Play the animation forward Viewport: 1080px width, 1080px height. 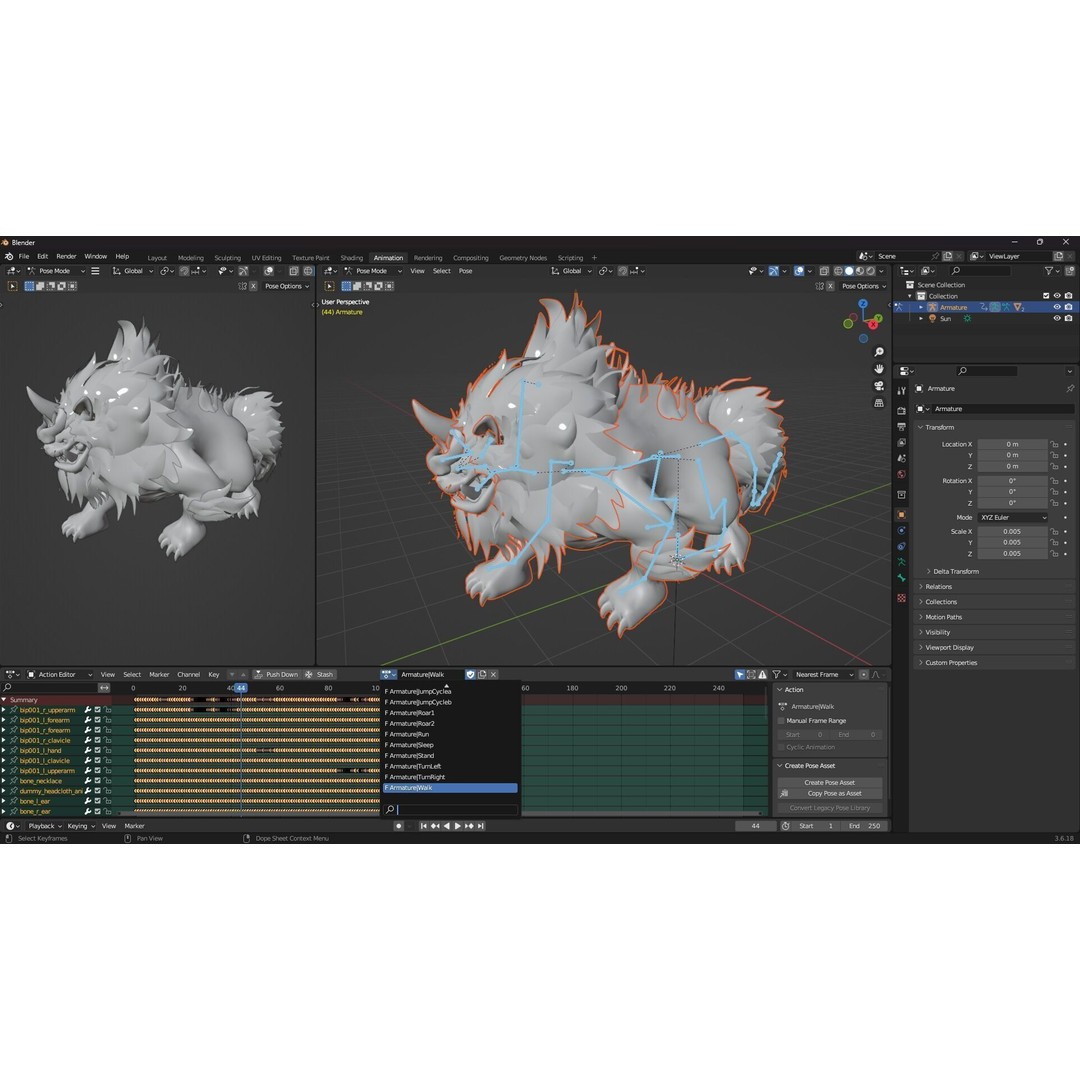(457, 826)
